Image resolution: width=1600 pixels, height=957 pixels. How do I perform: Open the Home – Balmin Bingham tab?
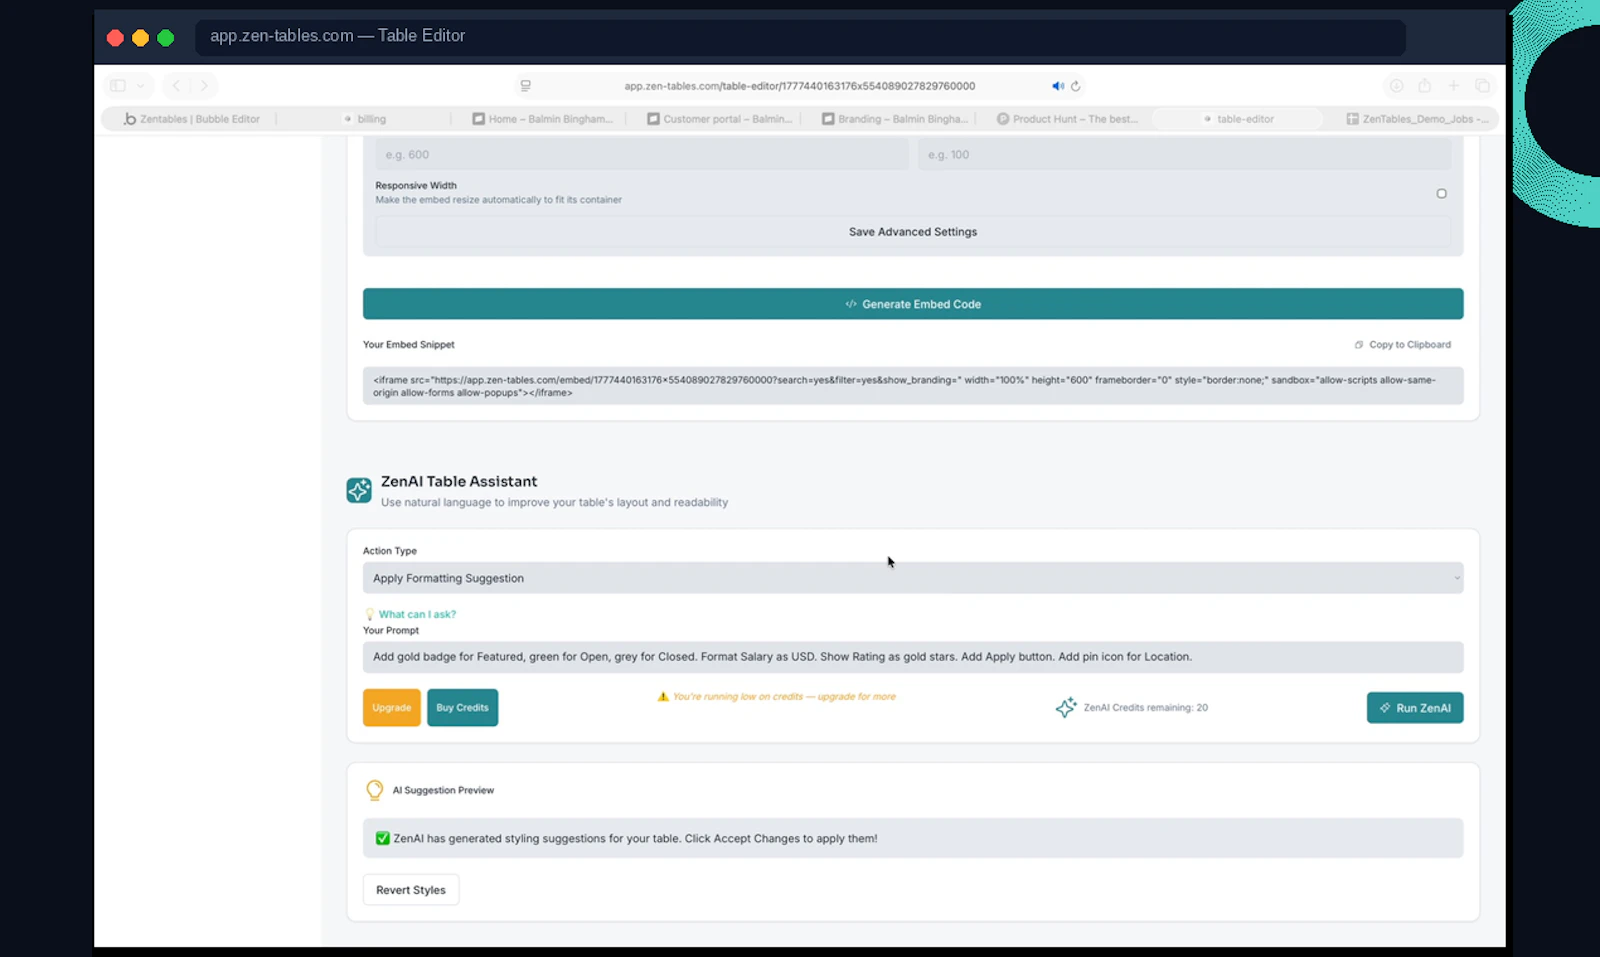541,119
